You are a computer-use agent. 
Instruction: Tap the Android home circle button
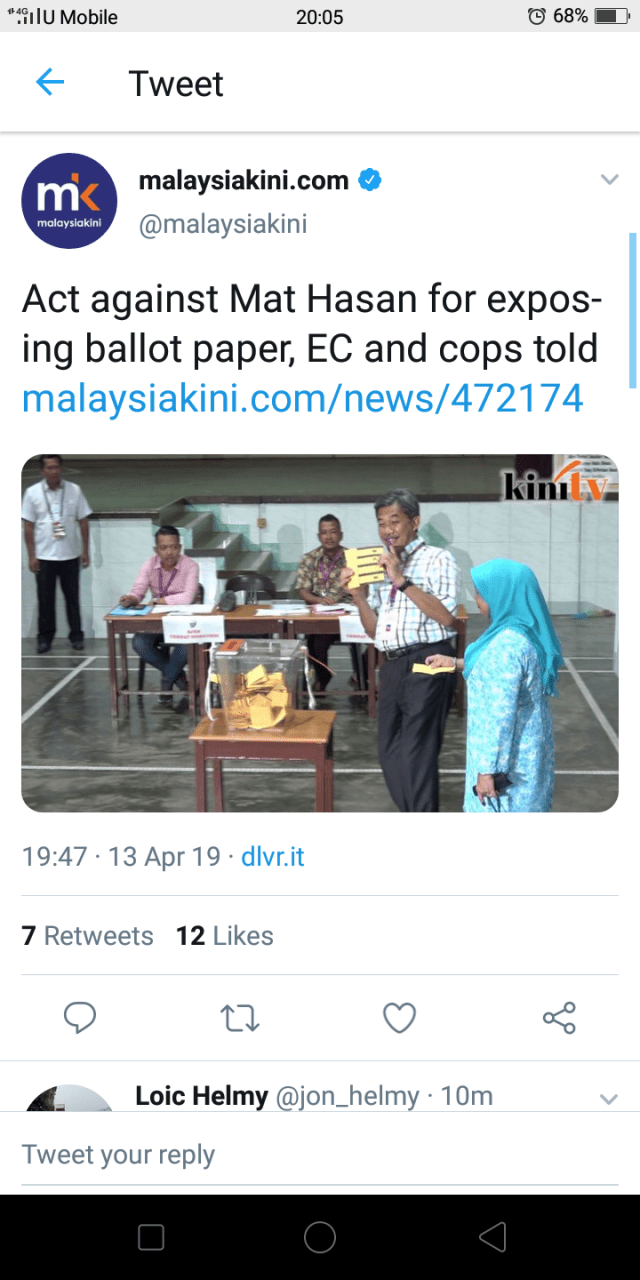pyautogui.click(x=320, y=1237)
